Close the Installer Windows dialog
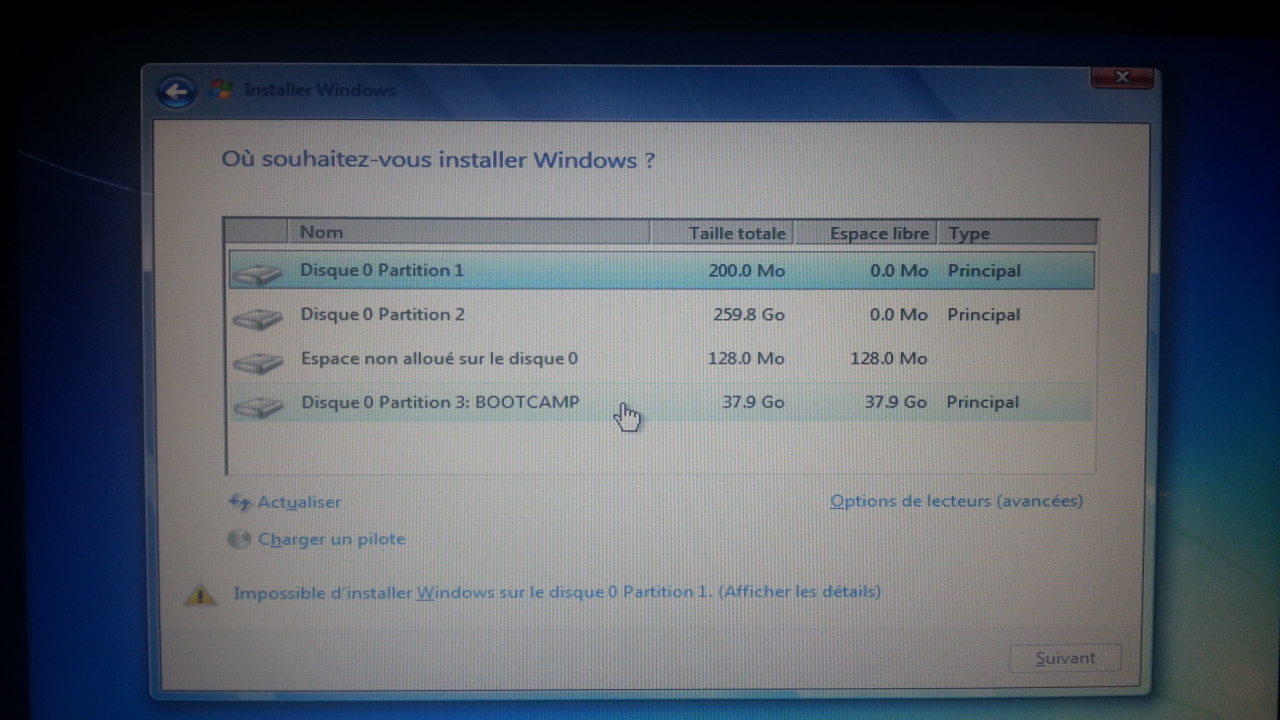 [x=1122, y=78]
